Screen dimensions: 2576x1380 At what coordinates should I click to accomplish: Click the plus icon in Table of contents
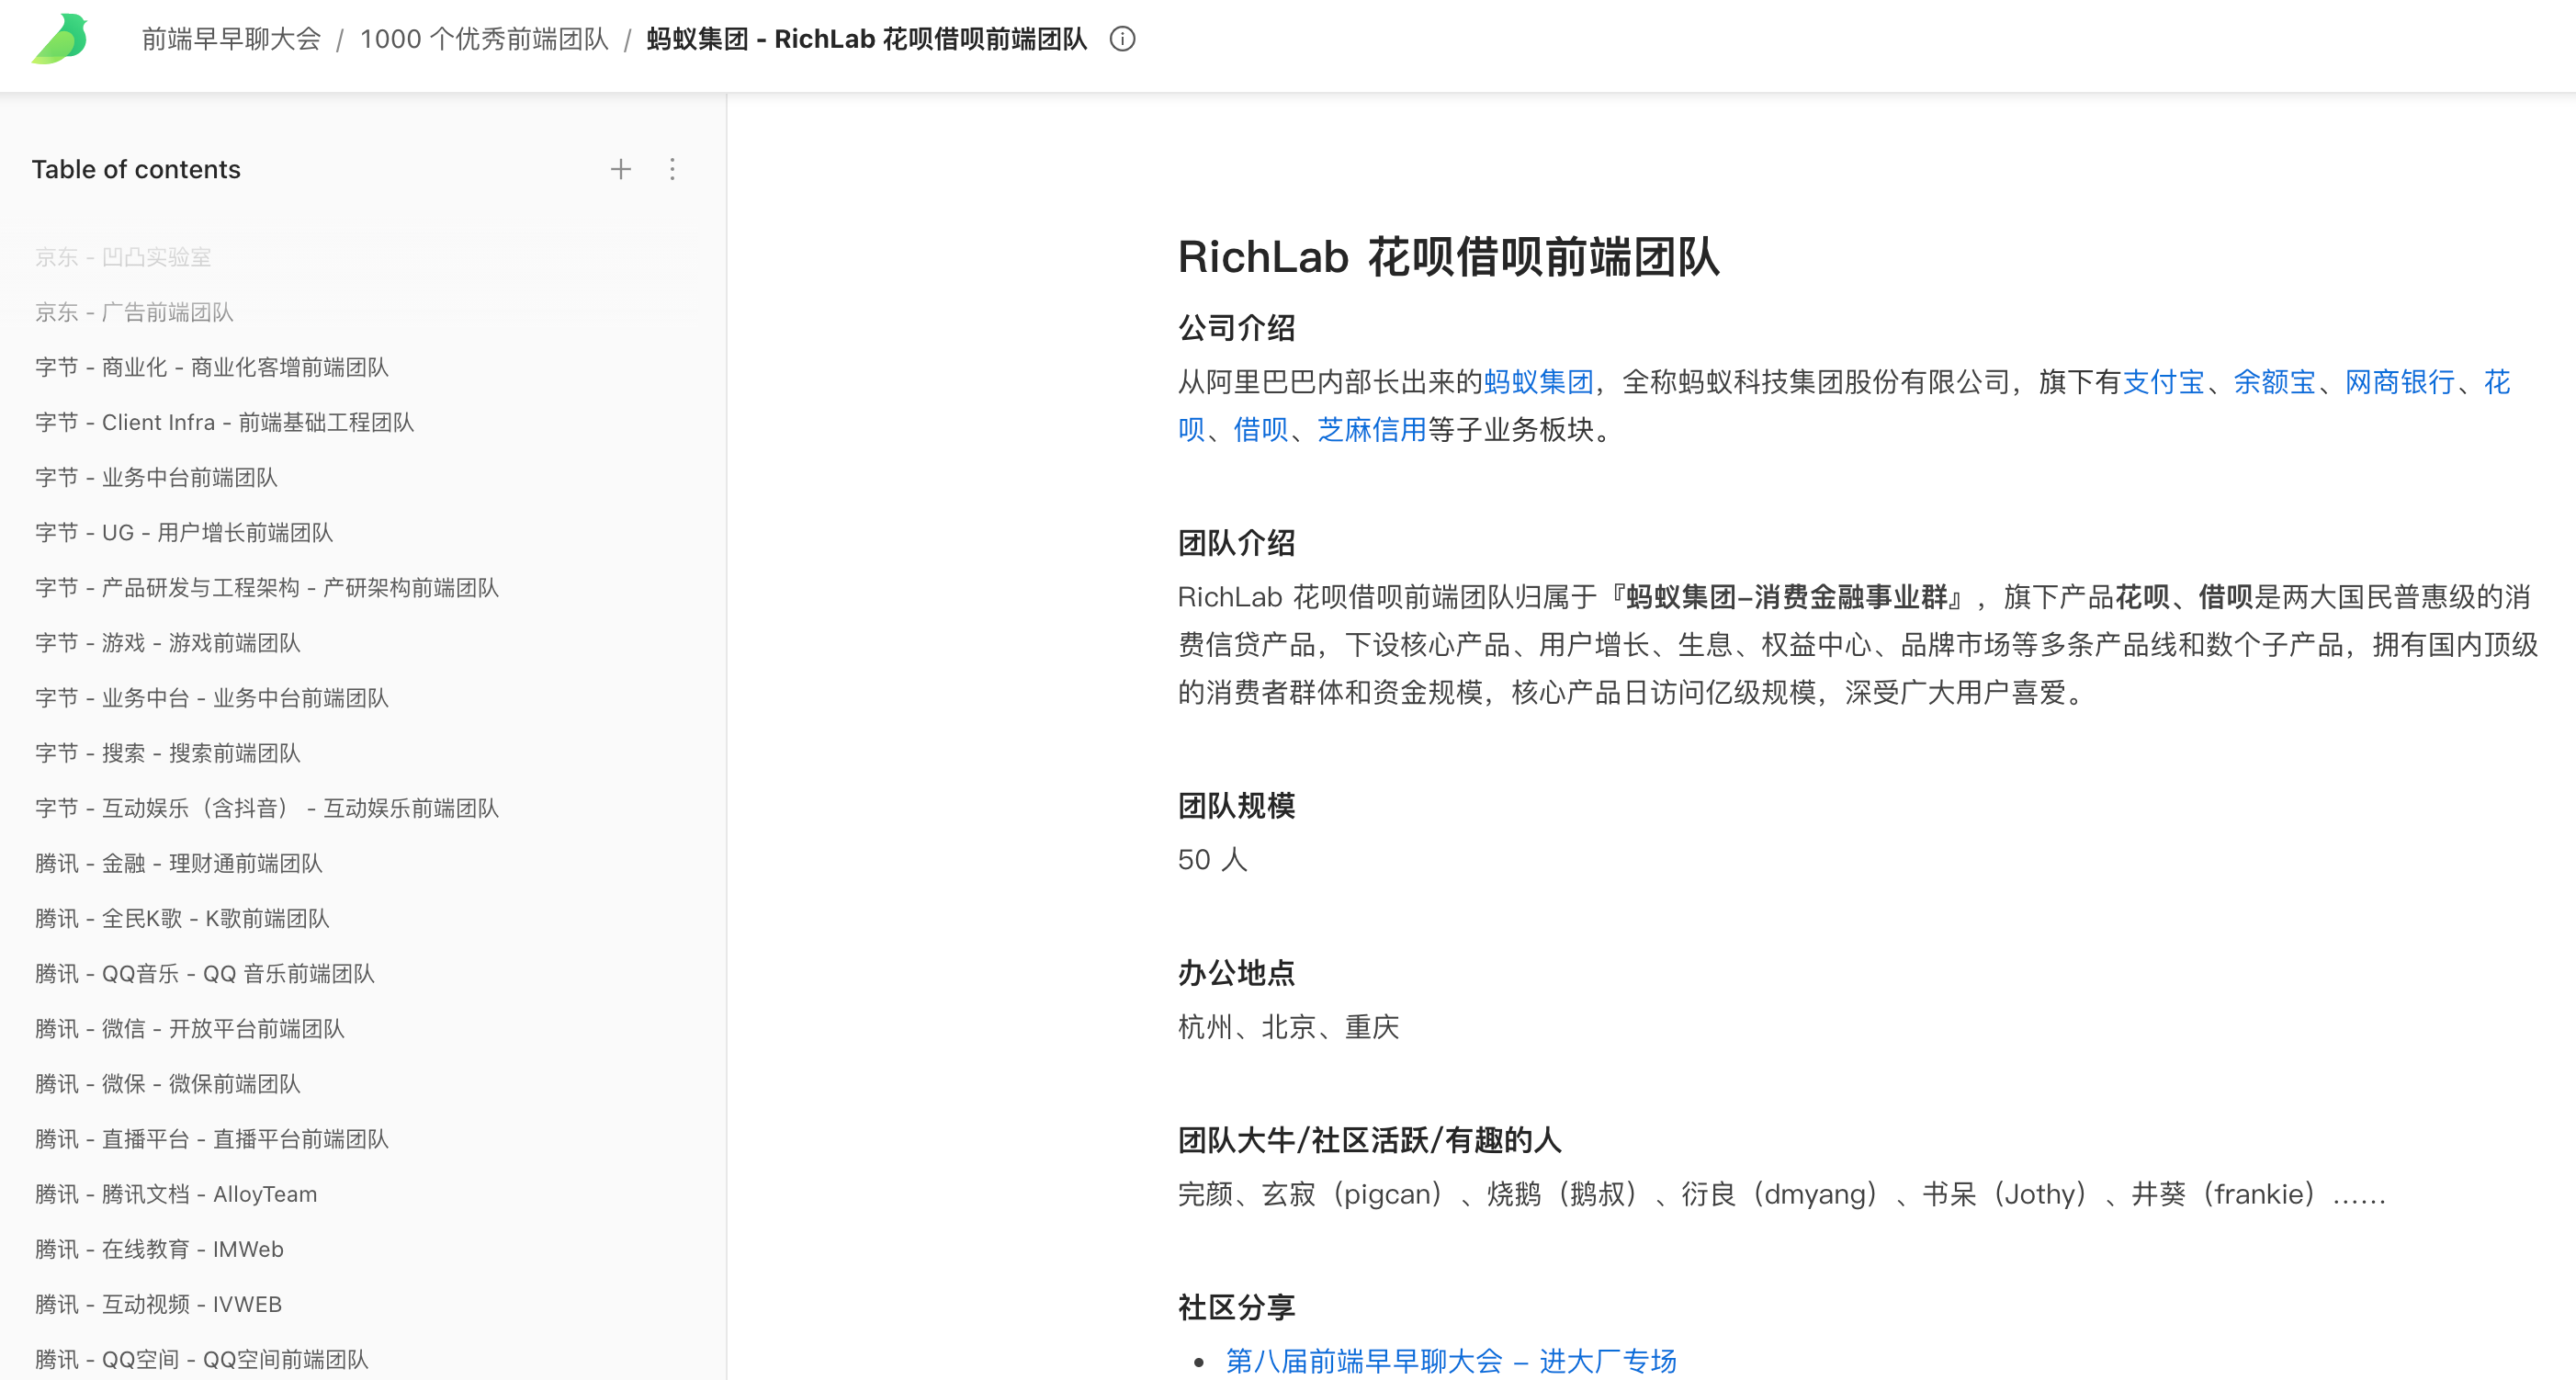pos(621,169)
